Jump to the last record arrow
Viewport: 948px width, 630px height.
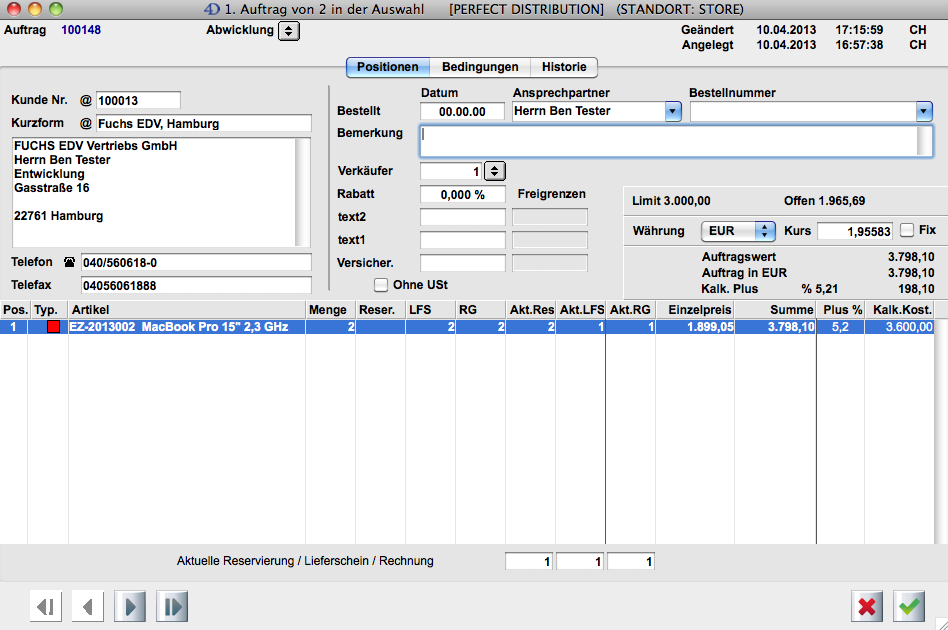(x=172, y=606)
